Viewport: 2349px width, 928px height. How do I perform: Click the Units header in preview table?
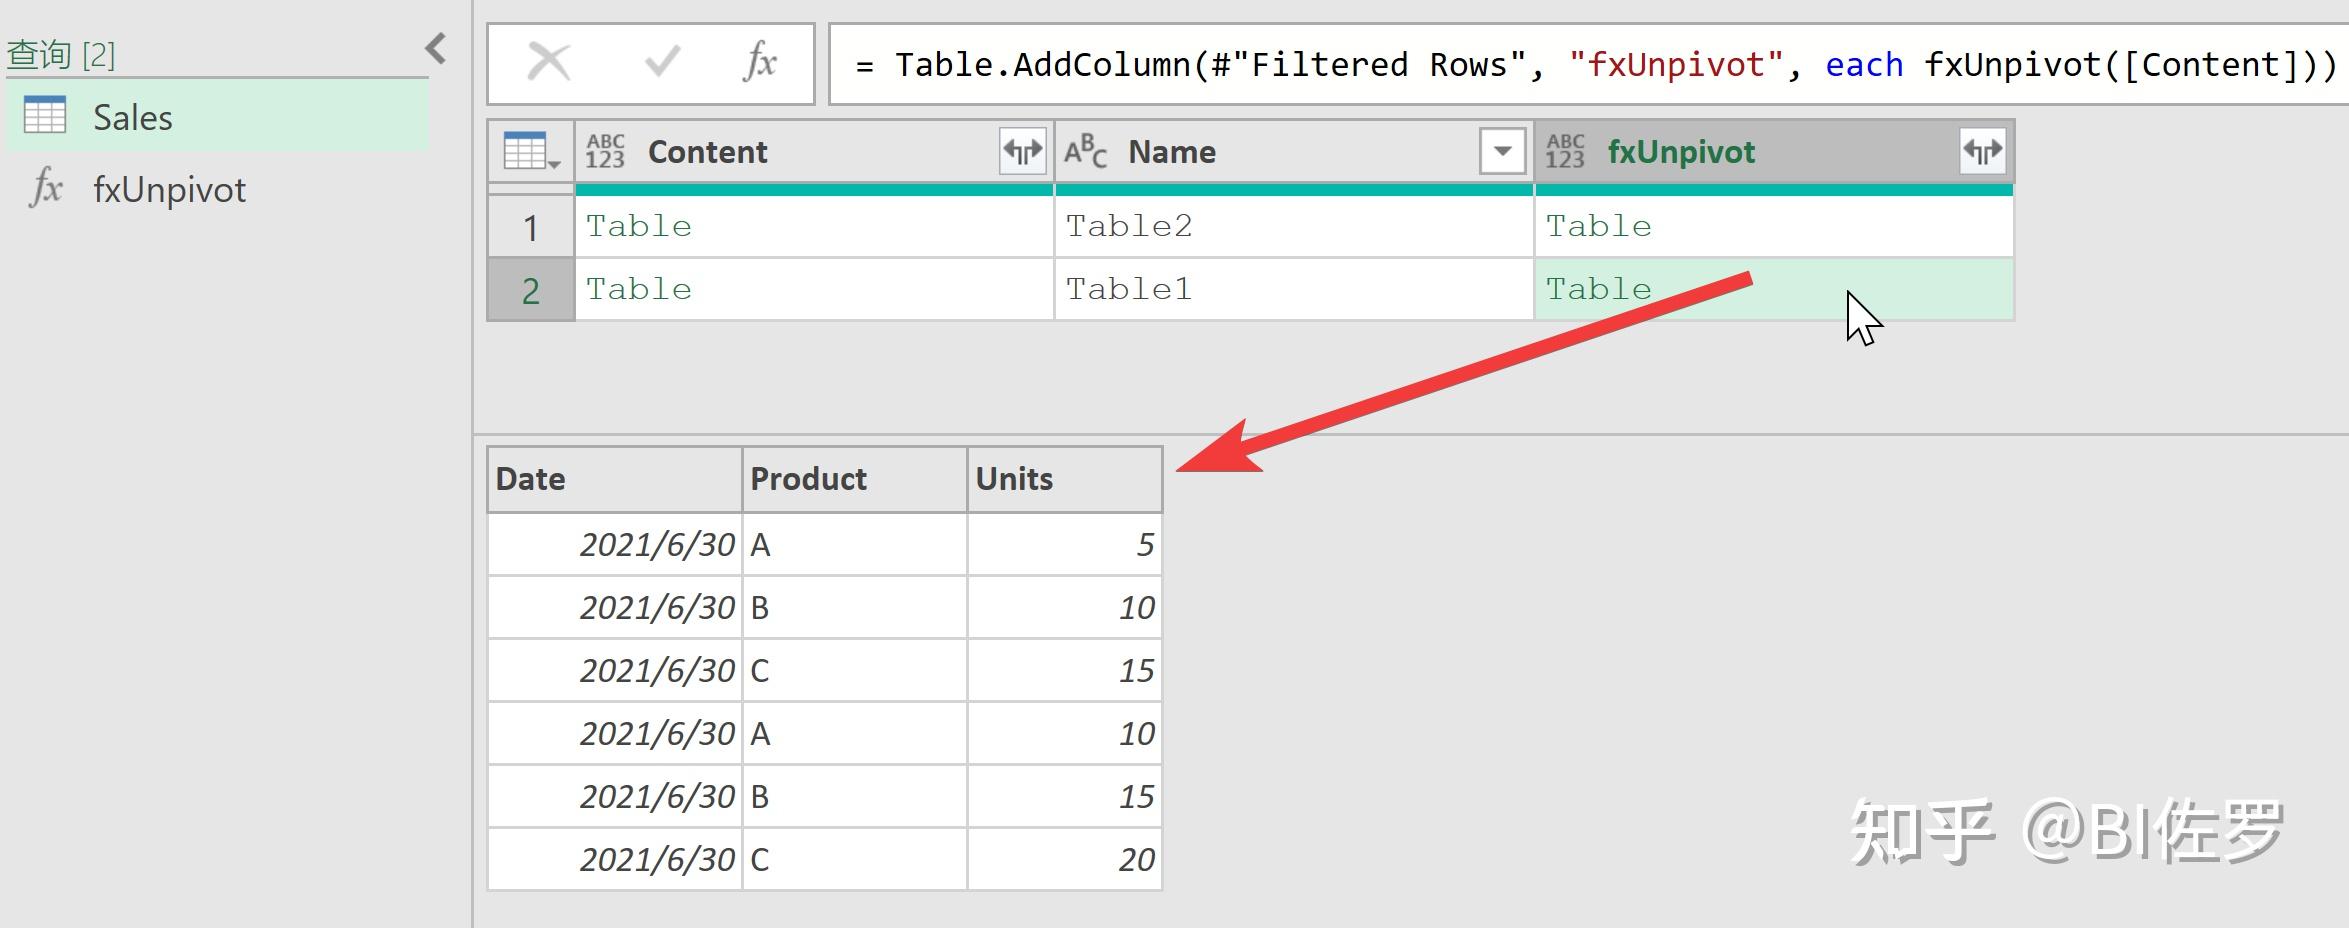tap(1064, 479)
